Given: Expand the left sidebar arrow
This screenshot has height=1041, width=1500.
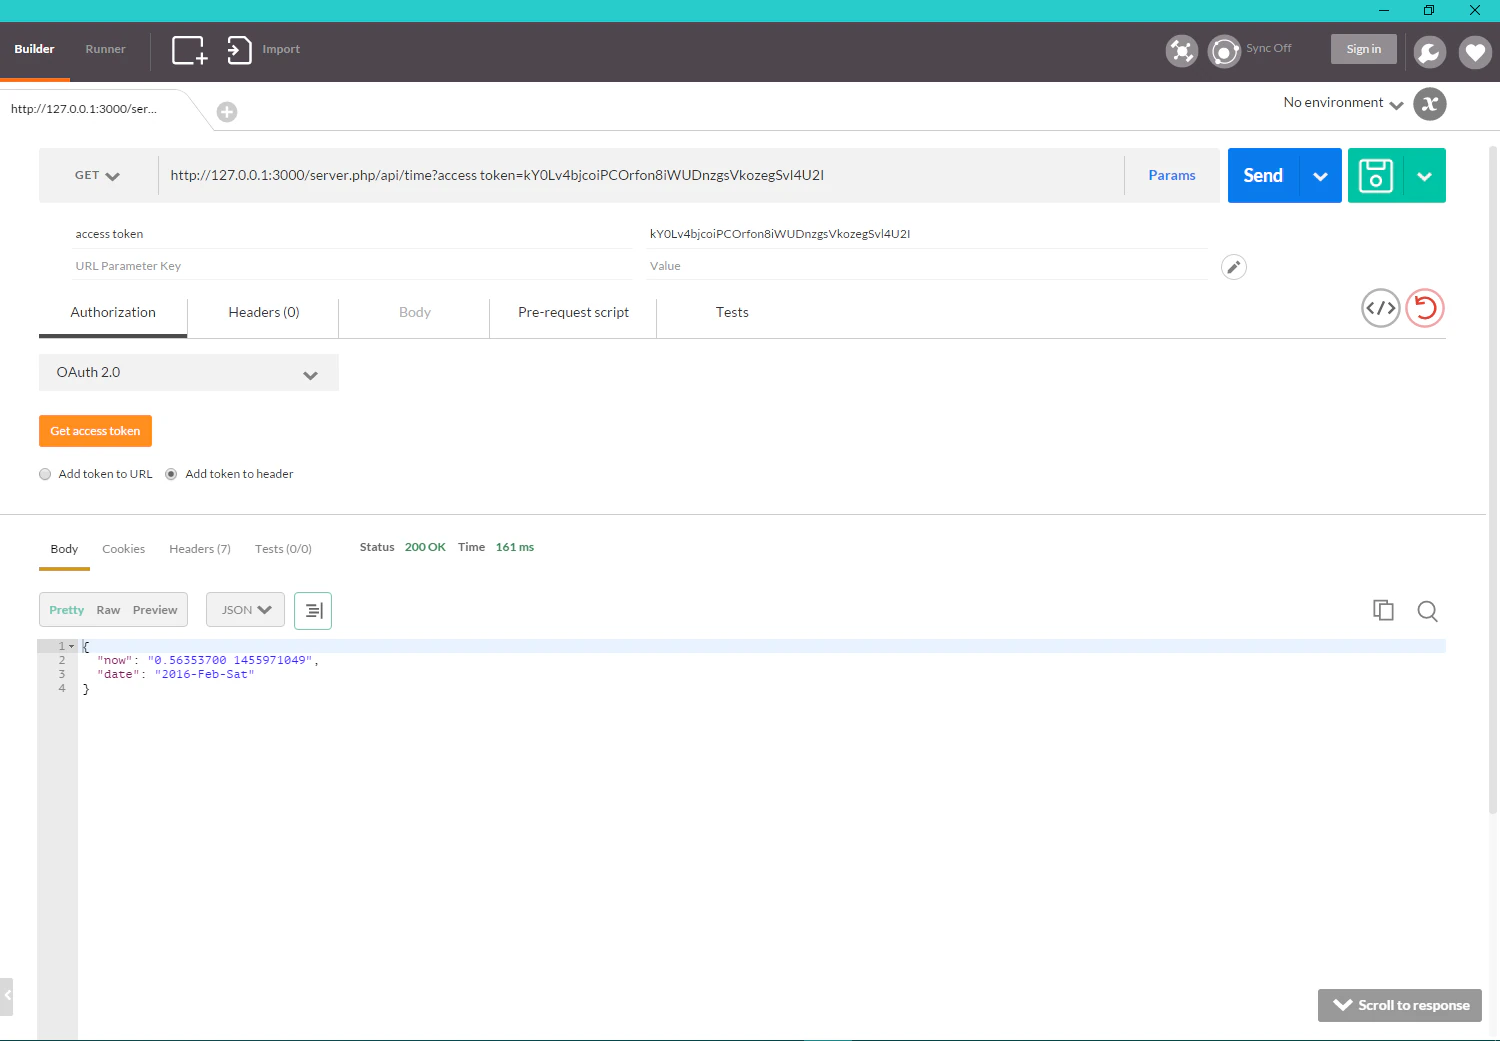Looking at the screenshot, I should 6,996.
